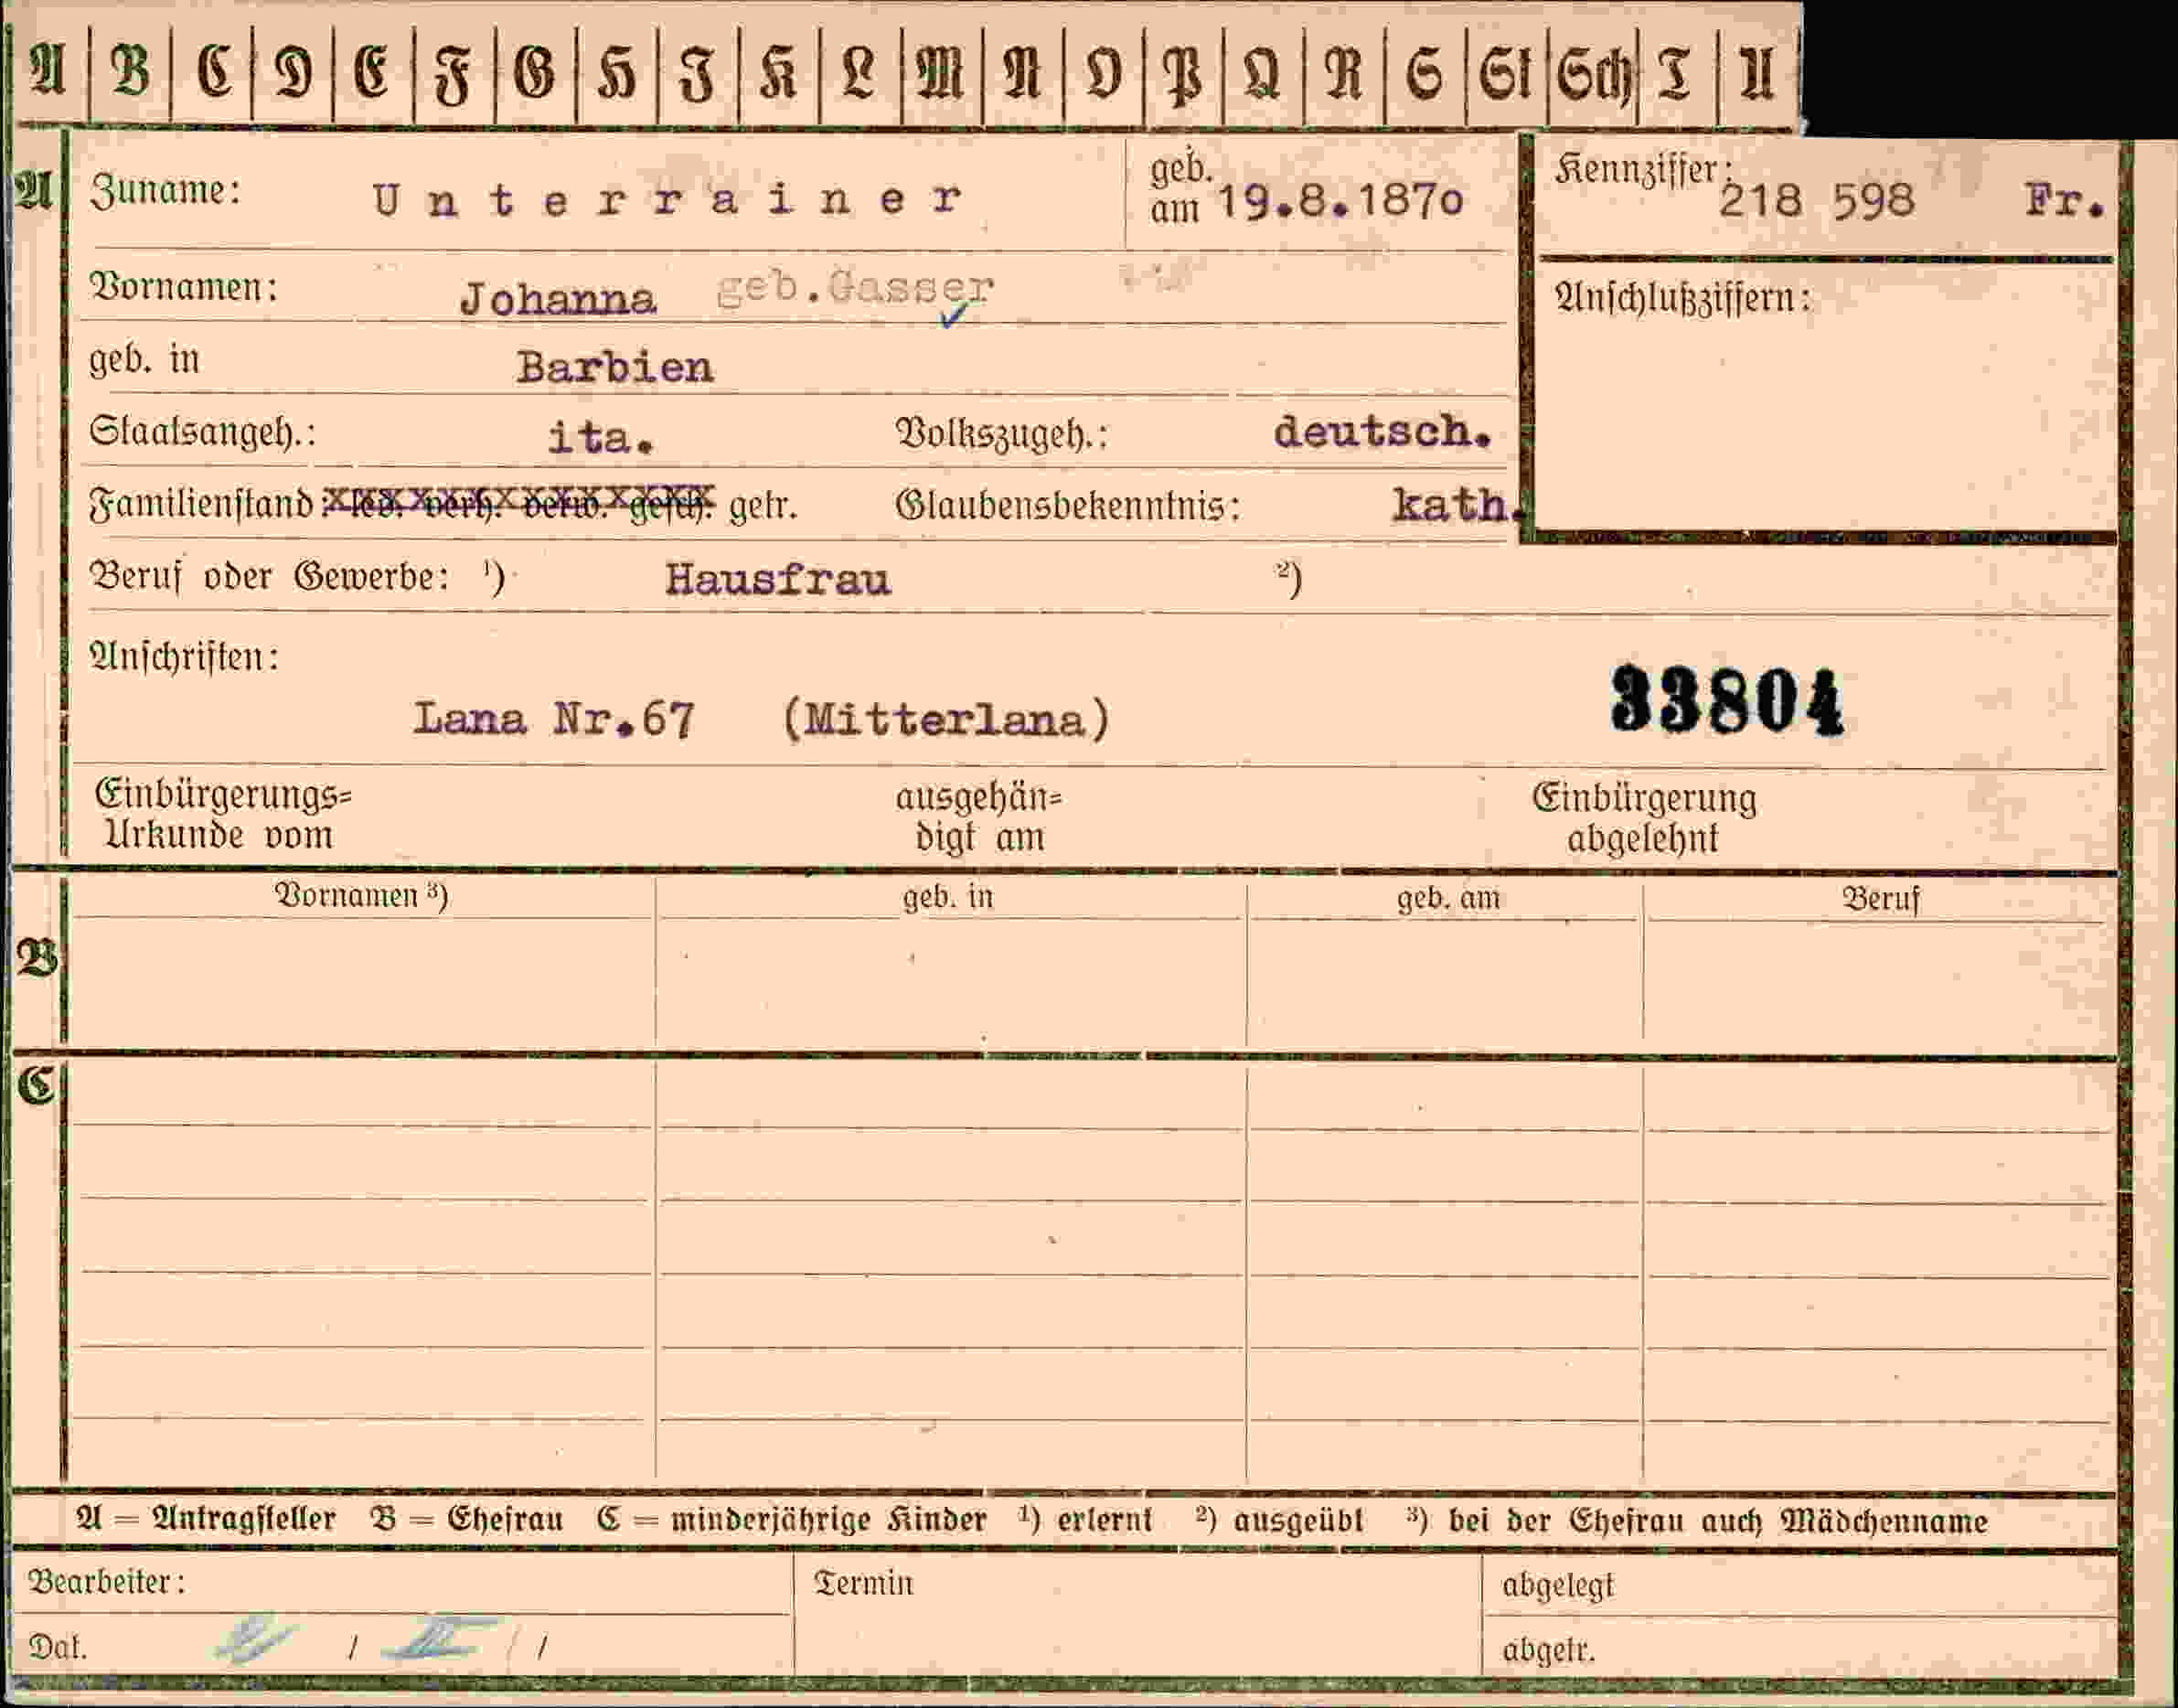Viewport: 2178px width, 1708px height.
Task: Click the 'Kennziffer:' label
Action: [x=1642, y=170]
